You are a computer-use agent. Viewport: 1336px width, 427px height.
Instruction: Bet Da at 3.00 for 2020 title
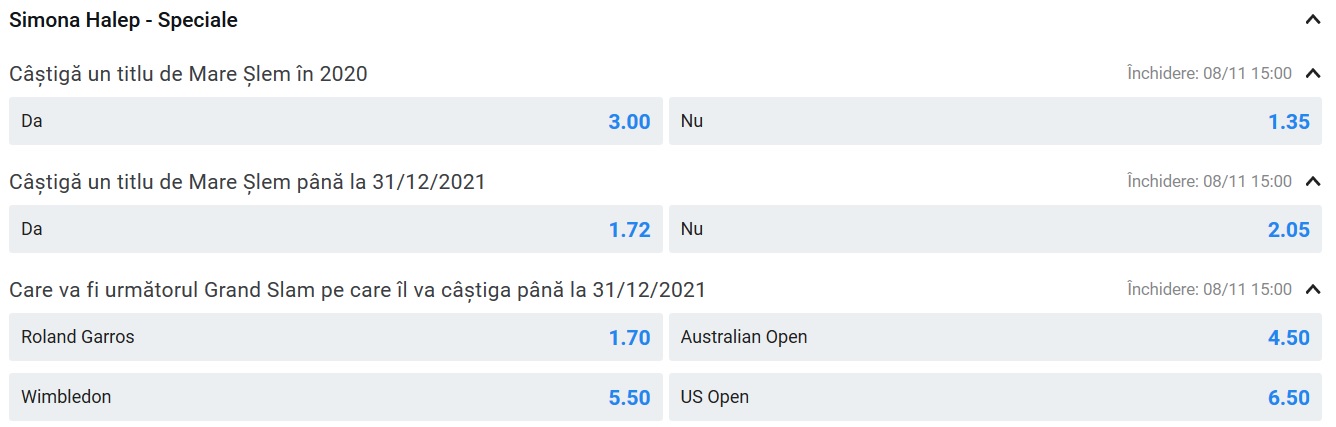pyautogui.click(x=335, y=121)
